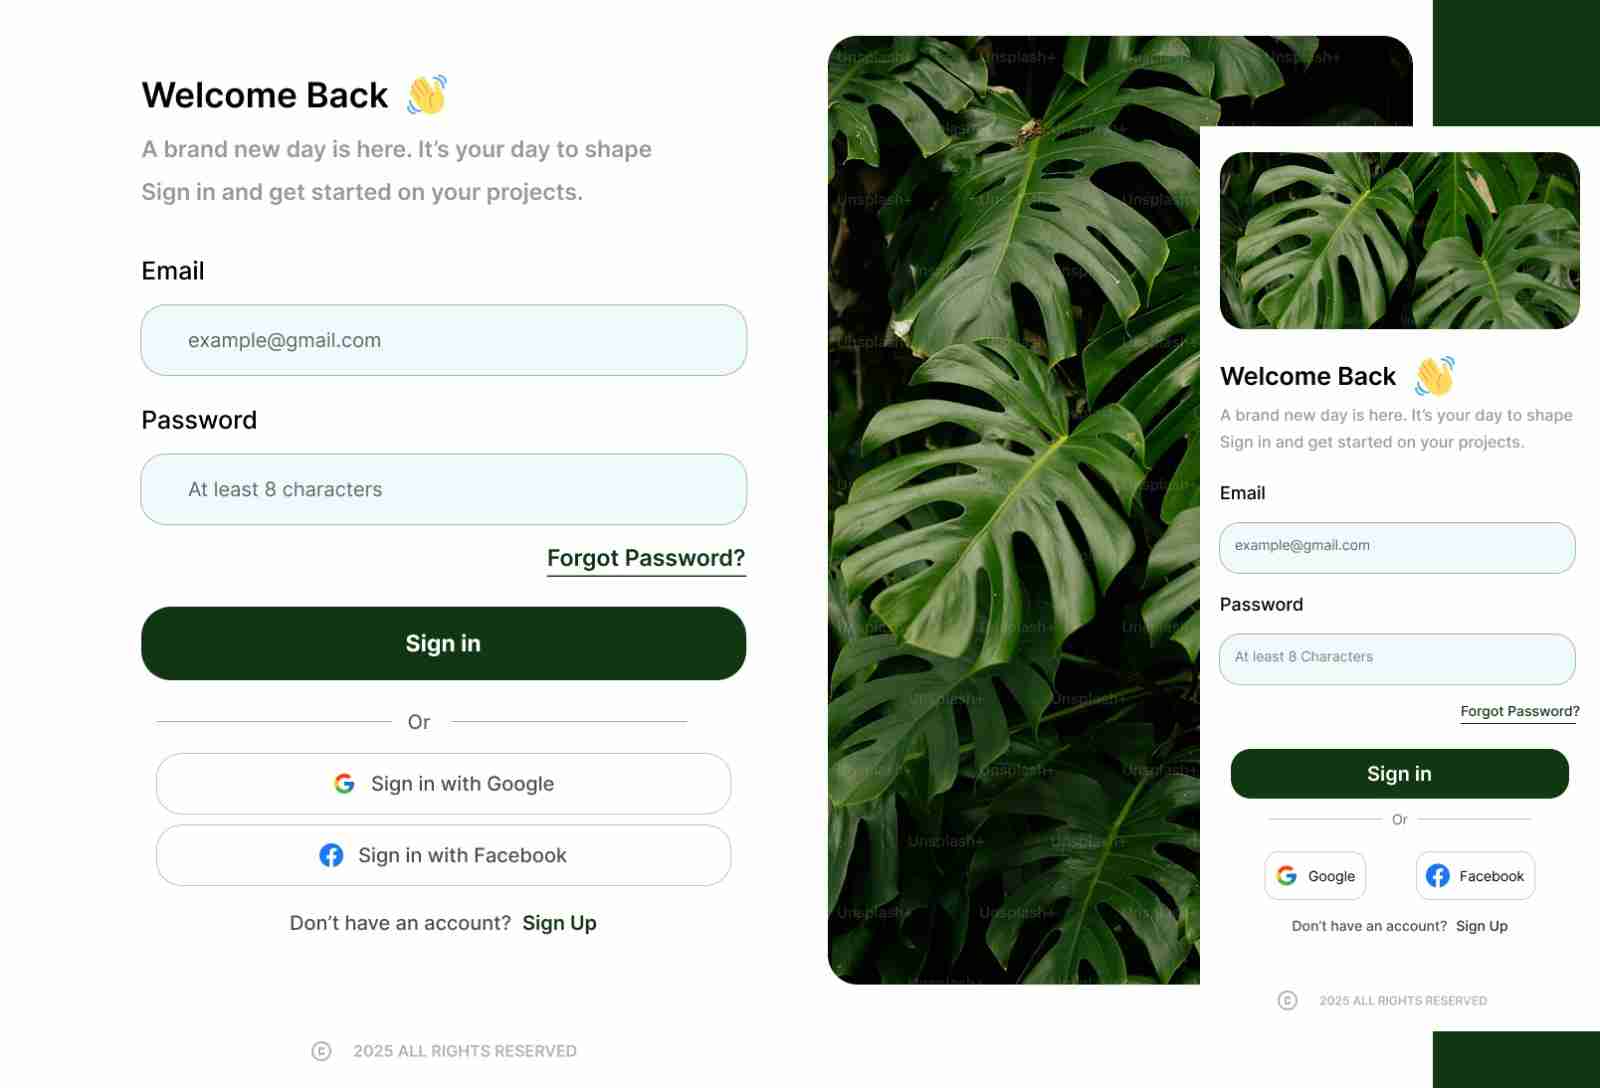Focus the desktop Email field with example@gmail.com
This screenshot has height=1088, width=1600.
443,340
